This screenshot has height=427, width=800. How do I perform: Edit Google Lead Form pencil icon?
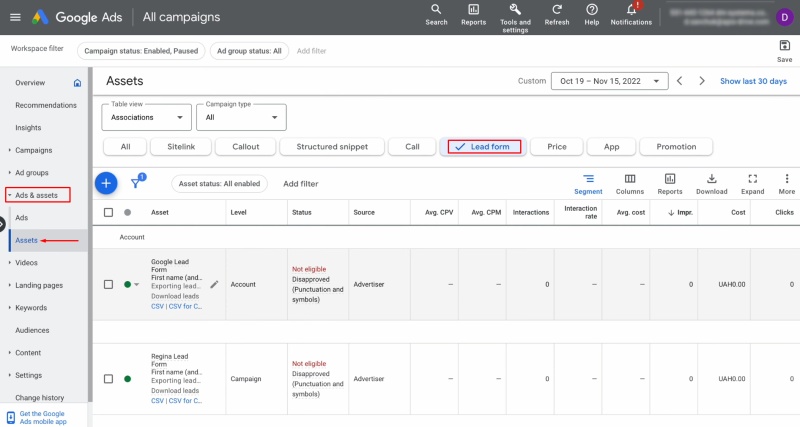pos(214,284)
